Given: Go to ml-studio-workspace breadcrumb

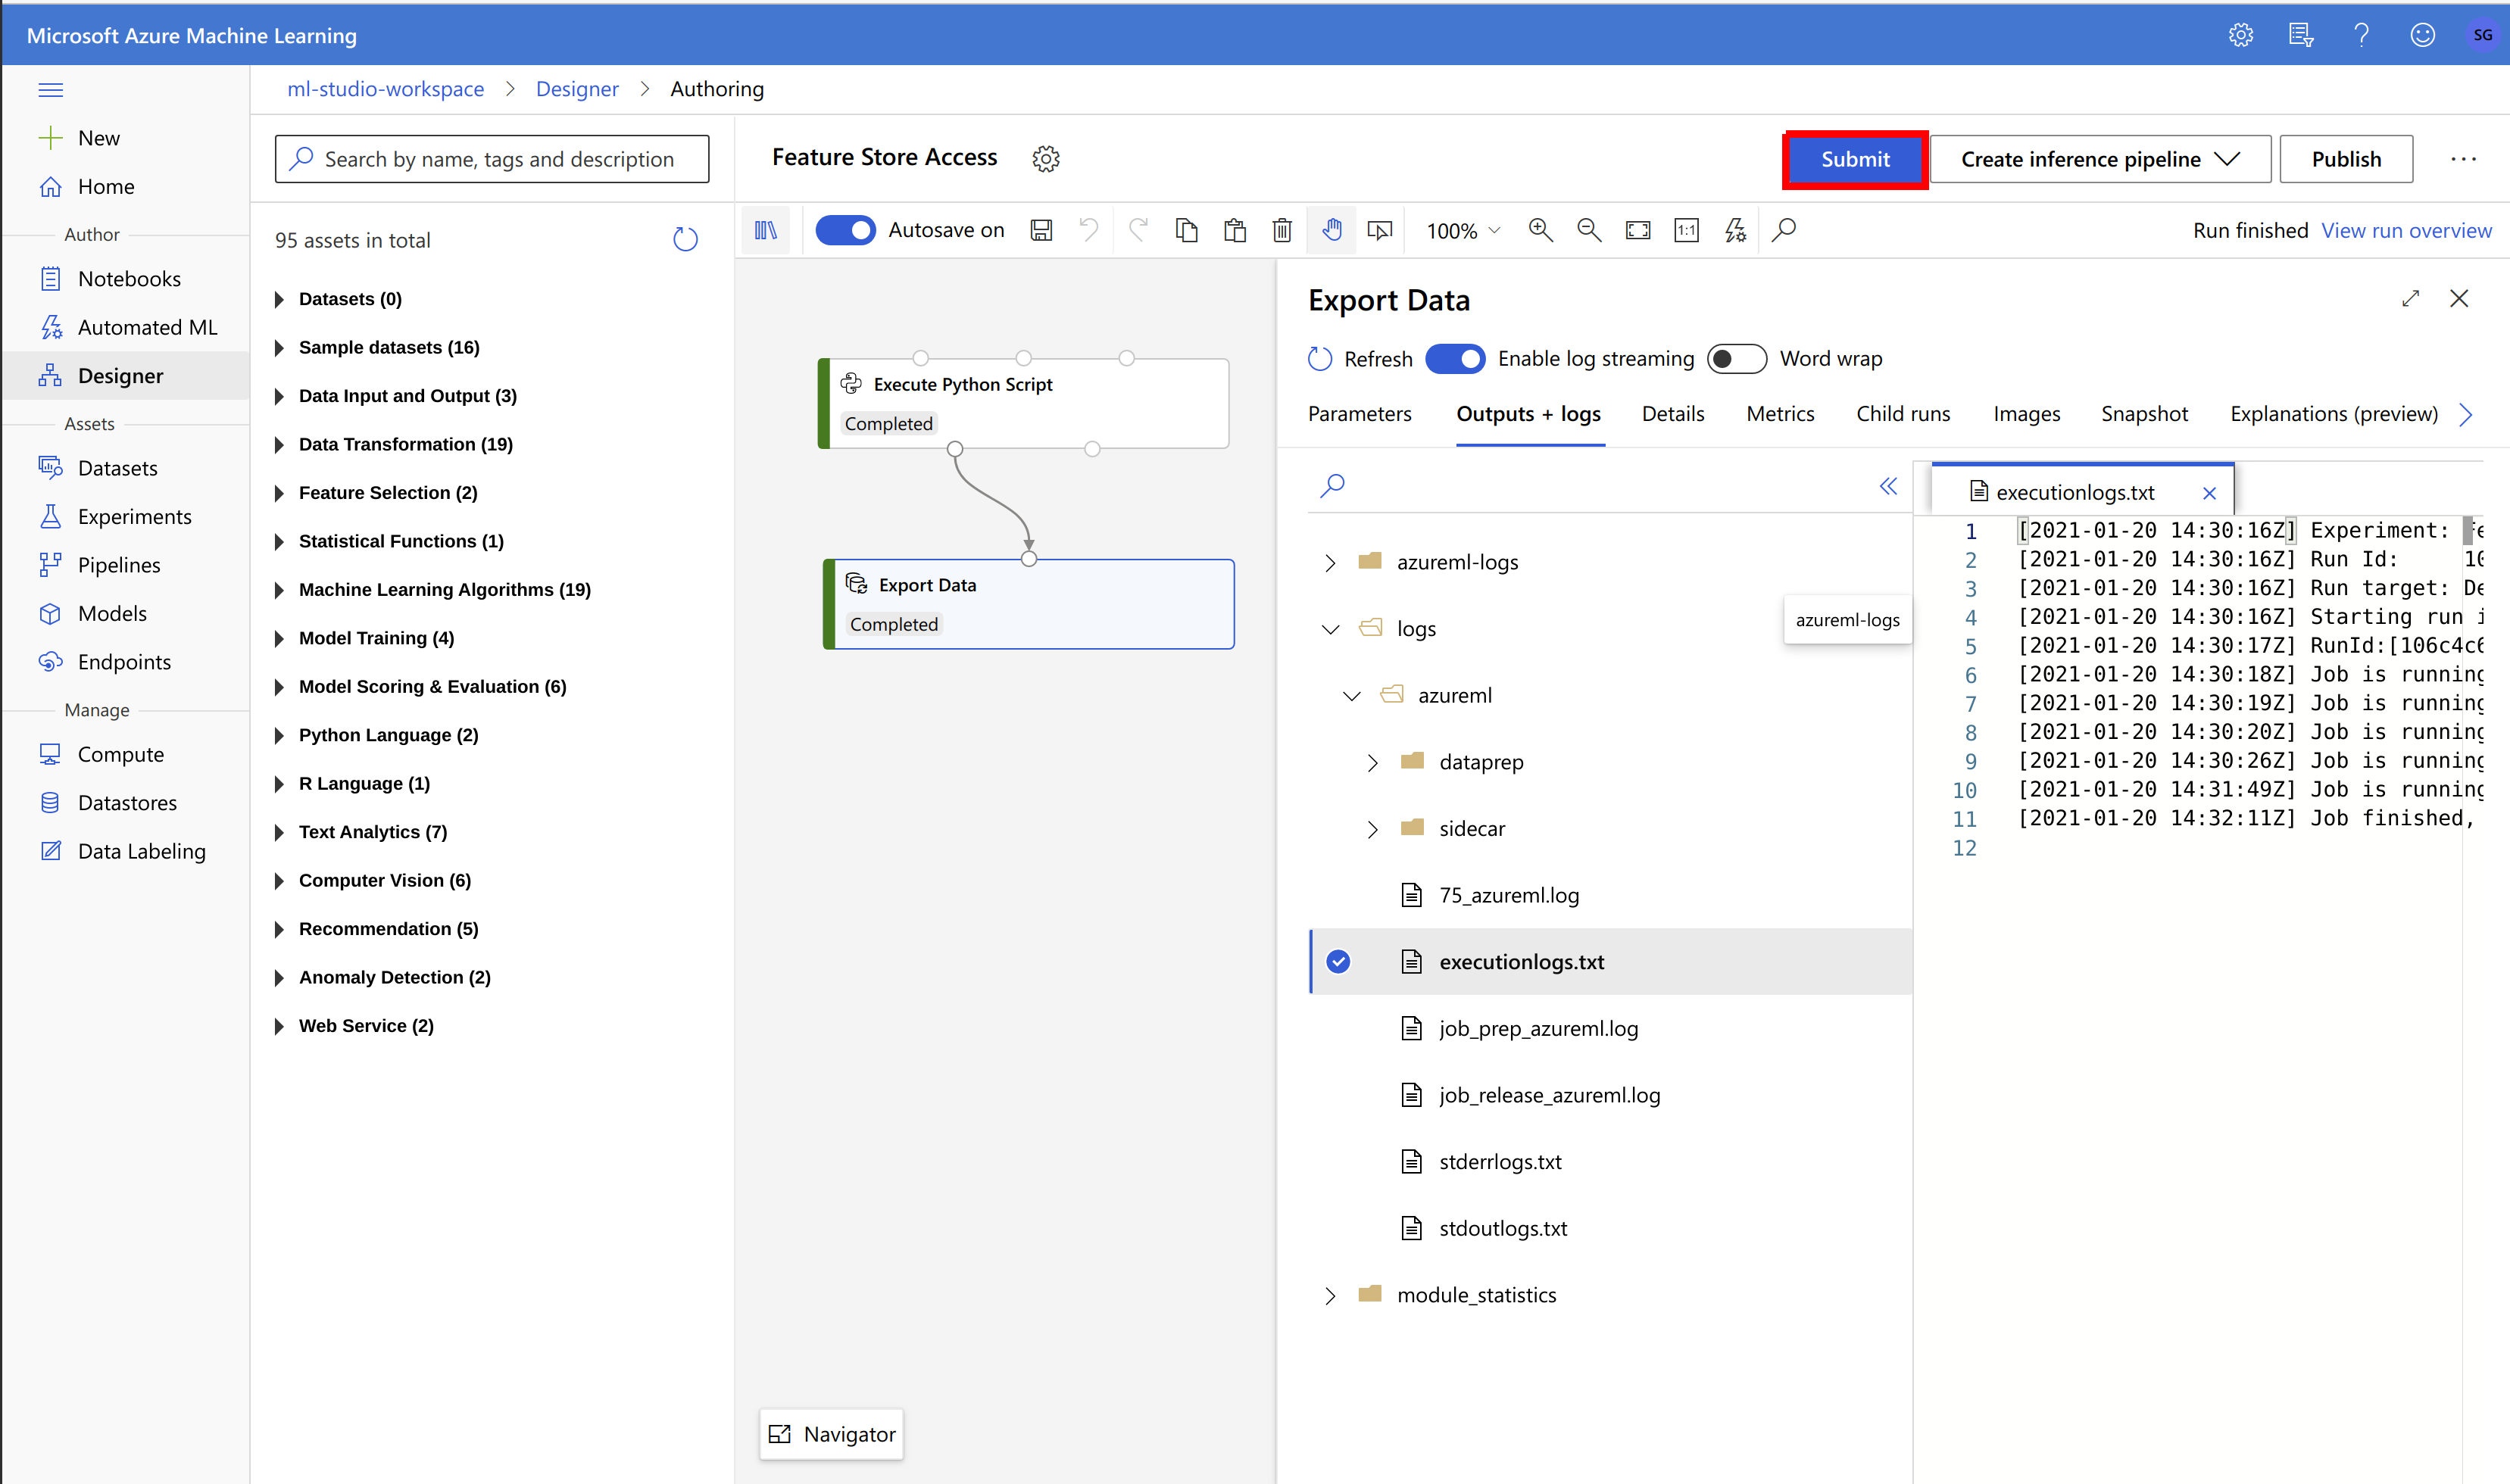Looking at the screenshot, I should (385, 89).
